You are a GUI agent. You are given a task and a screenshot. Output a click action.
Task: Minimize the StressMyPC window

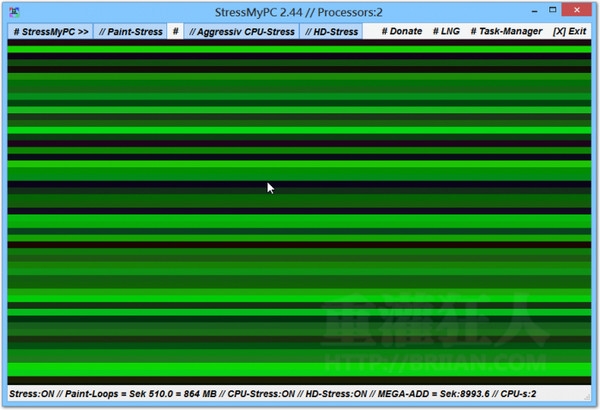pyautogui.click(x=534, y=11)
